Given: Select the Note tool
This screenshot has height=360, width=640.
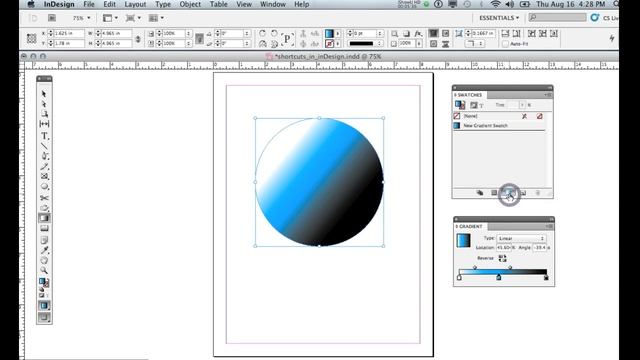Looking at the screenshot, I should [44, 240].
